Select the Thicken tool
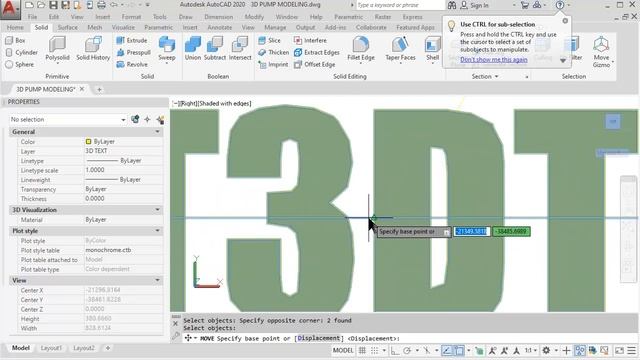The image size is (640, 360). point(273,52)
